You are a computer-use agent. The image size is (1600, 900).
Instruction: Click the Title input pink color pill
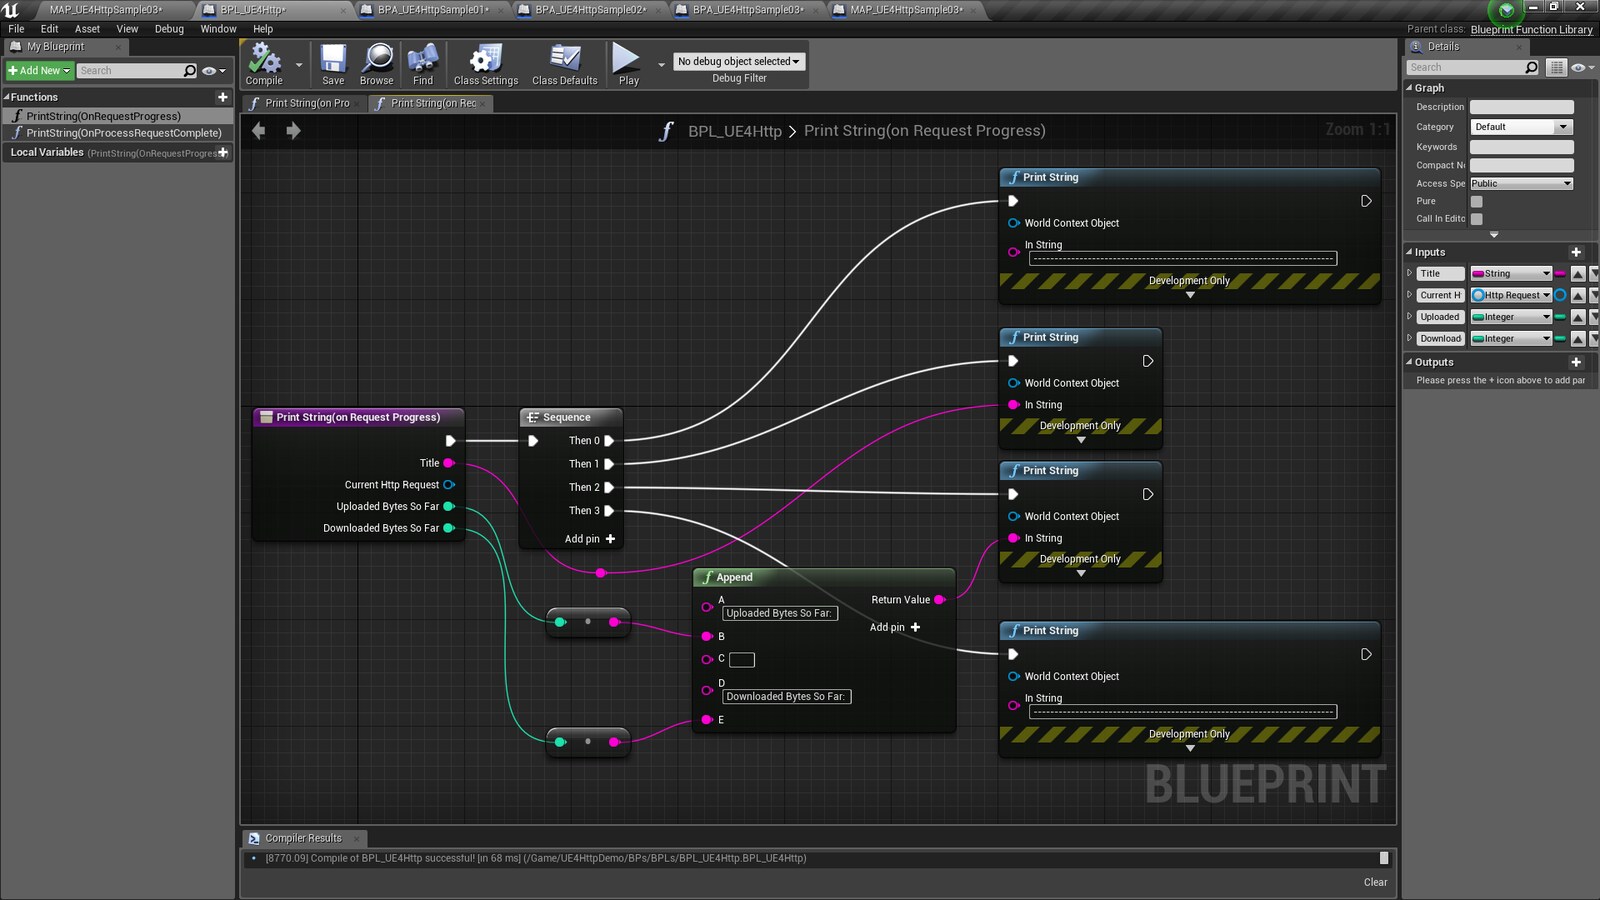point(1560,273)
